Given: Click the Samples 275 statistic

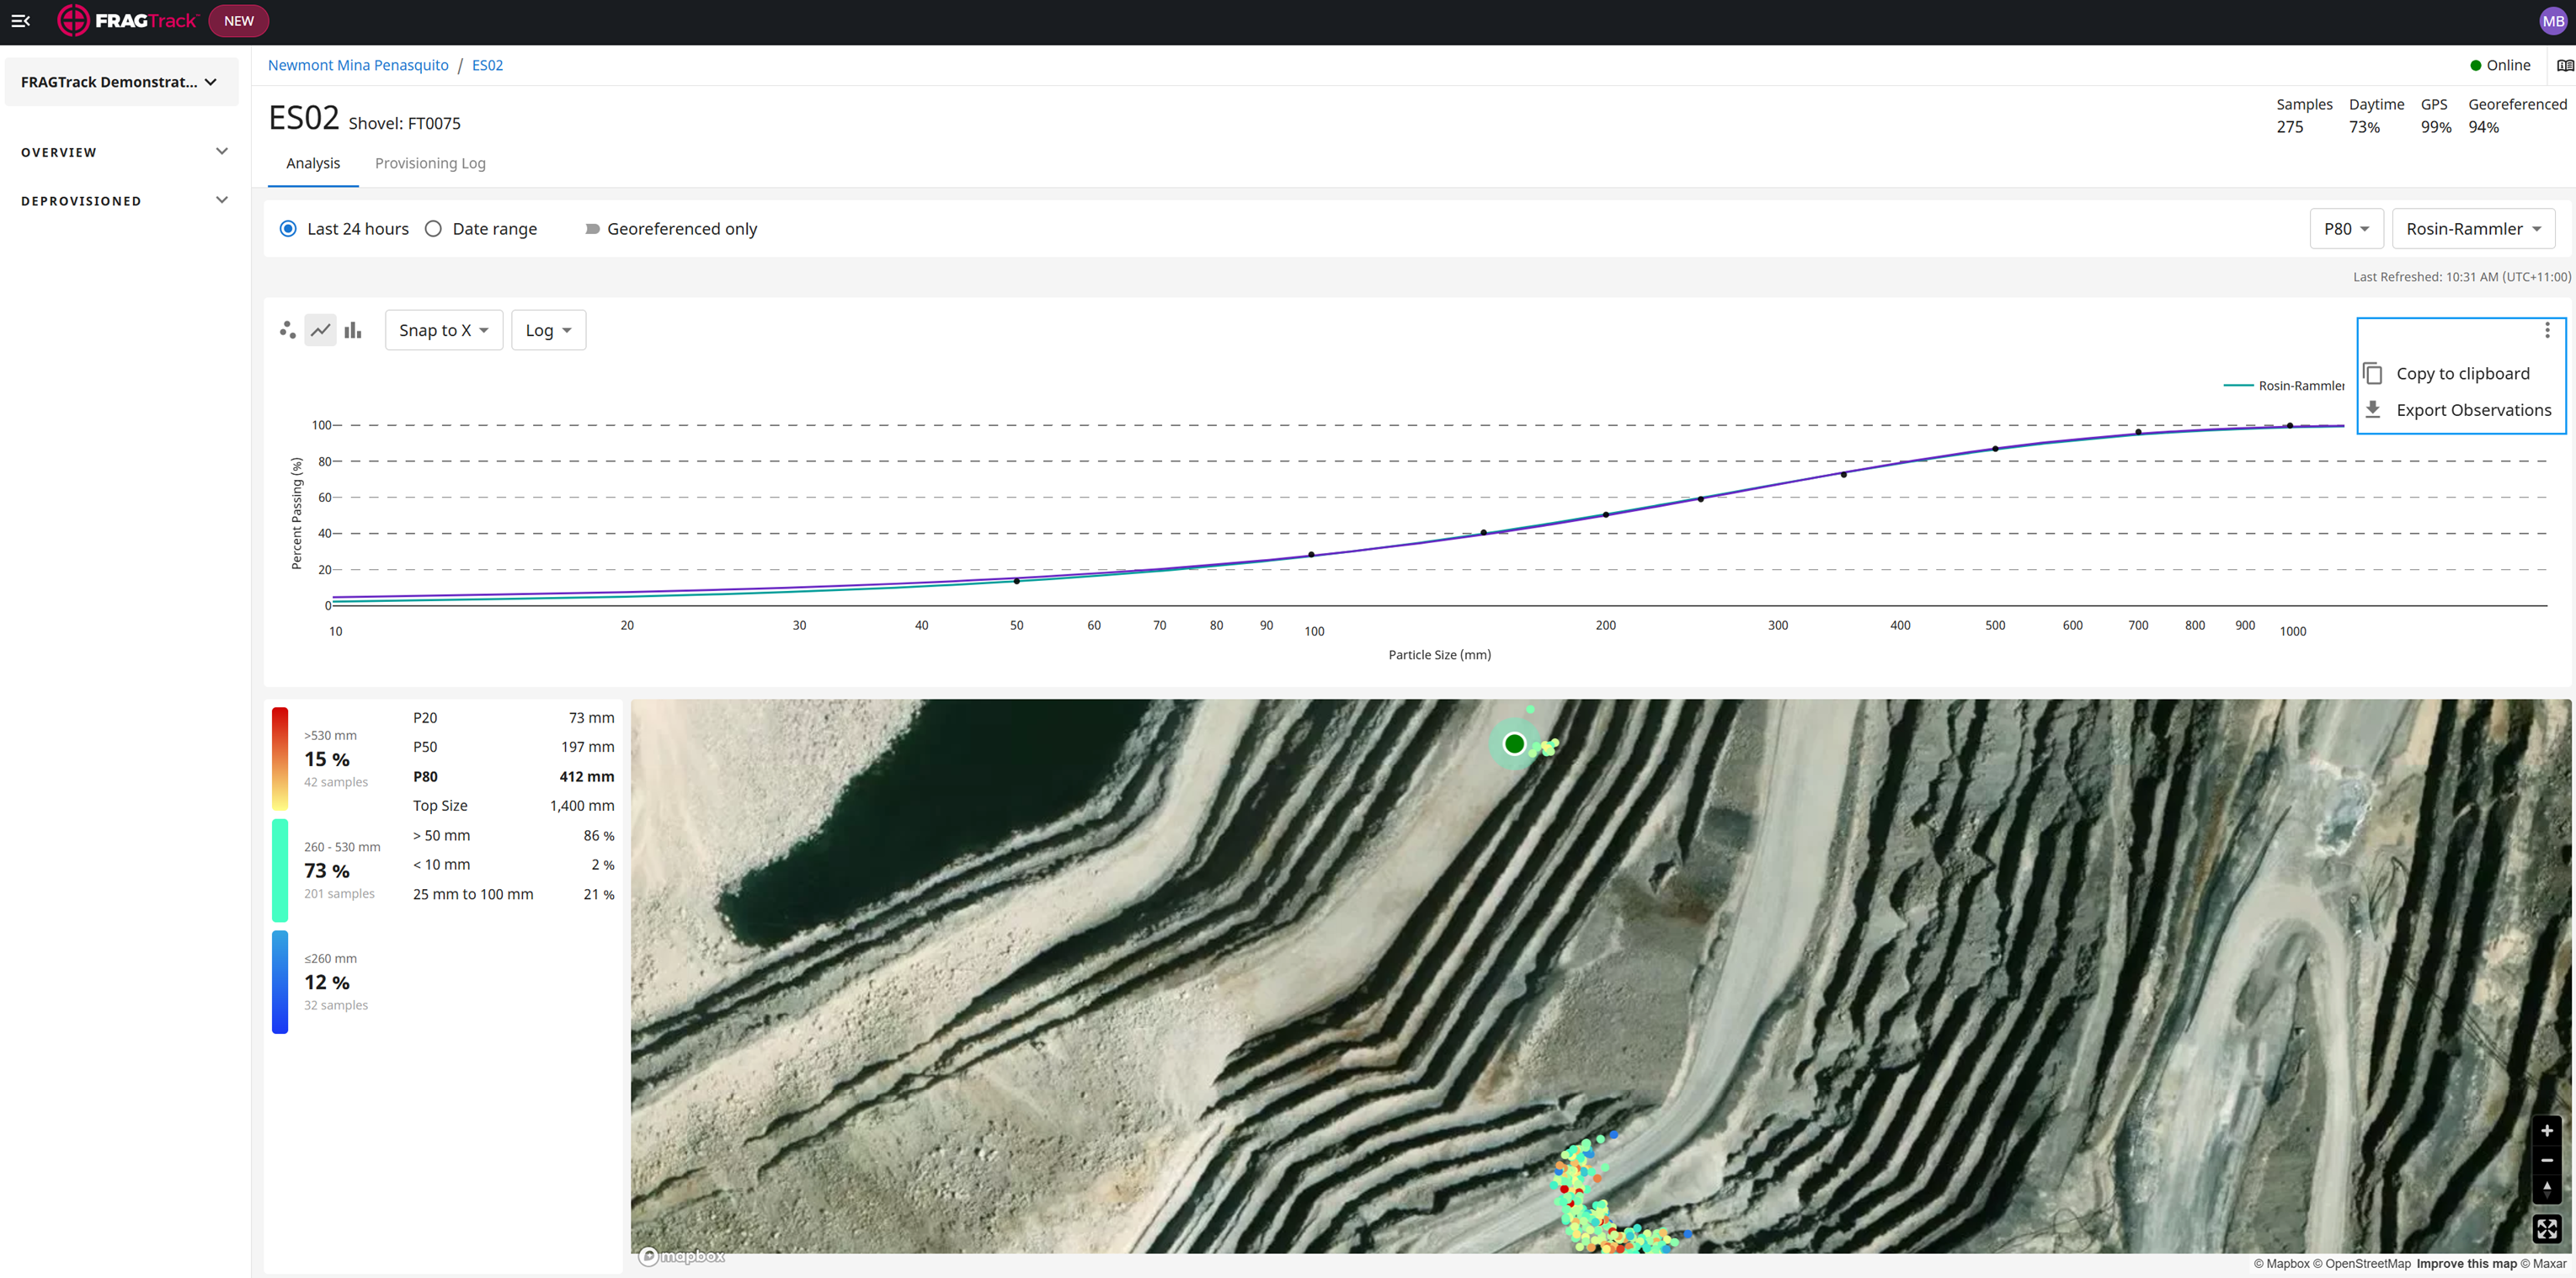Looking at the screenshot, I should coord(2304,115).
